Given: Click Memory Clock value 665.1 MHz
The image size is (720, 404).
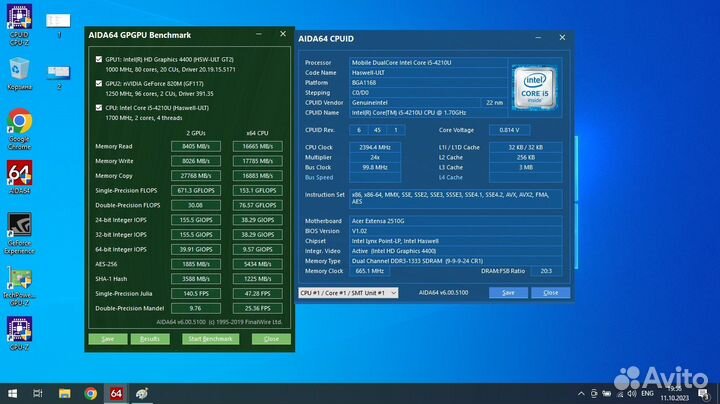Looking at the screenshot, I should (x=370, y=271).
